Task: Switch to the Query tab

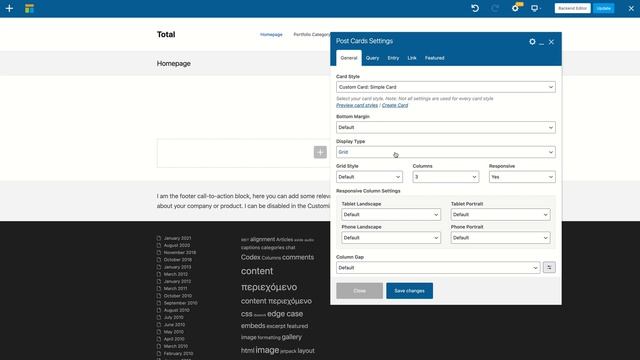Action: click(372, 58)
